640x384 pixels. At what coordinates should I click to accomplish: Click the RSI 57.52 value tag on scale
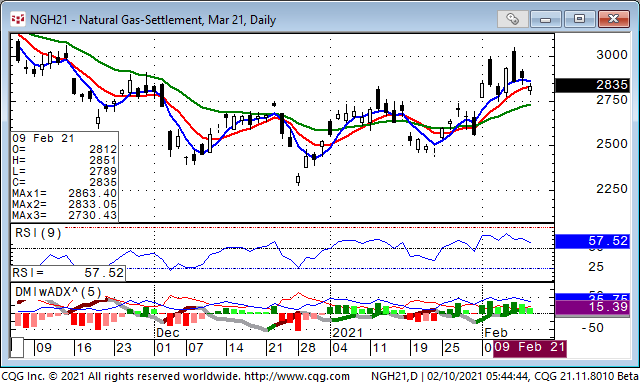pyautogui.click(x=592, y=241)
